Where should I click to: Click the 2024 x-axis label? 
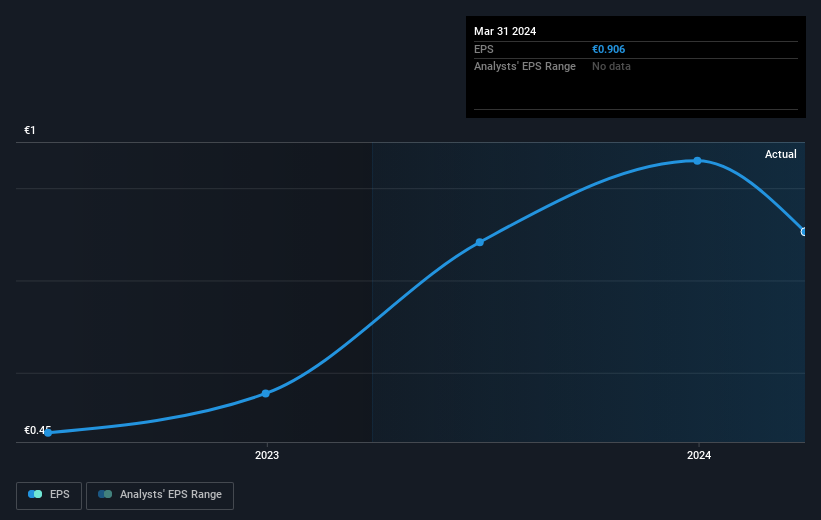[x=699, y=455]
